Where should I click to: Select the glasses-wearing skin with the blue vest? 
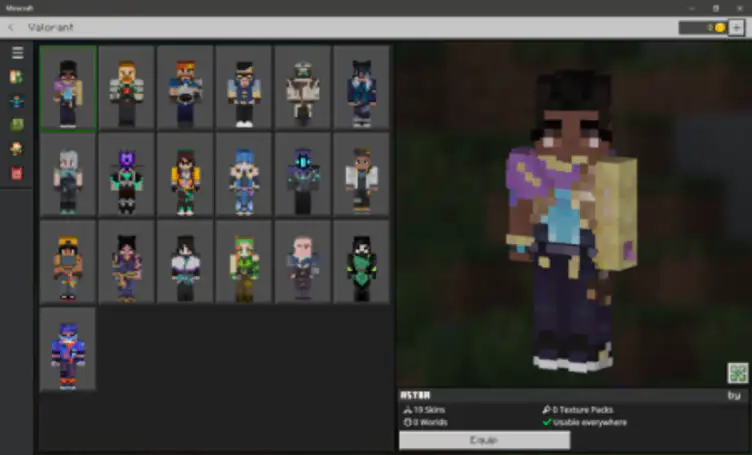tap(244, 88)
